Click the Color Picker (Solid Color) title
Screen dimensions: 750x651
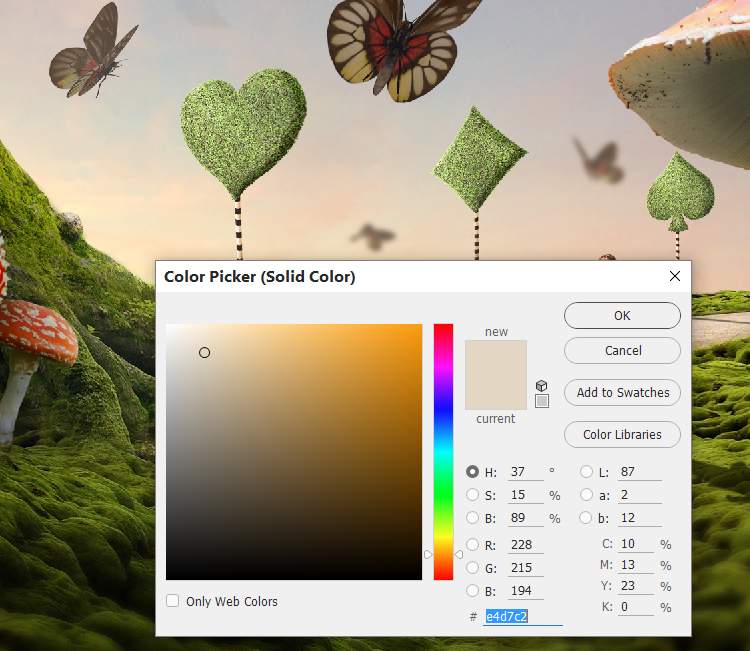(260, 277)
